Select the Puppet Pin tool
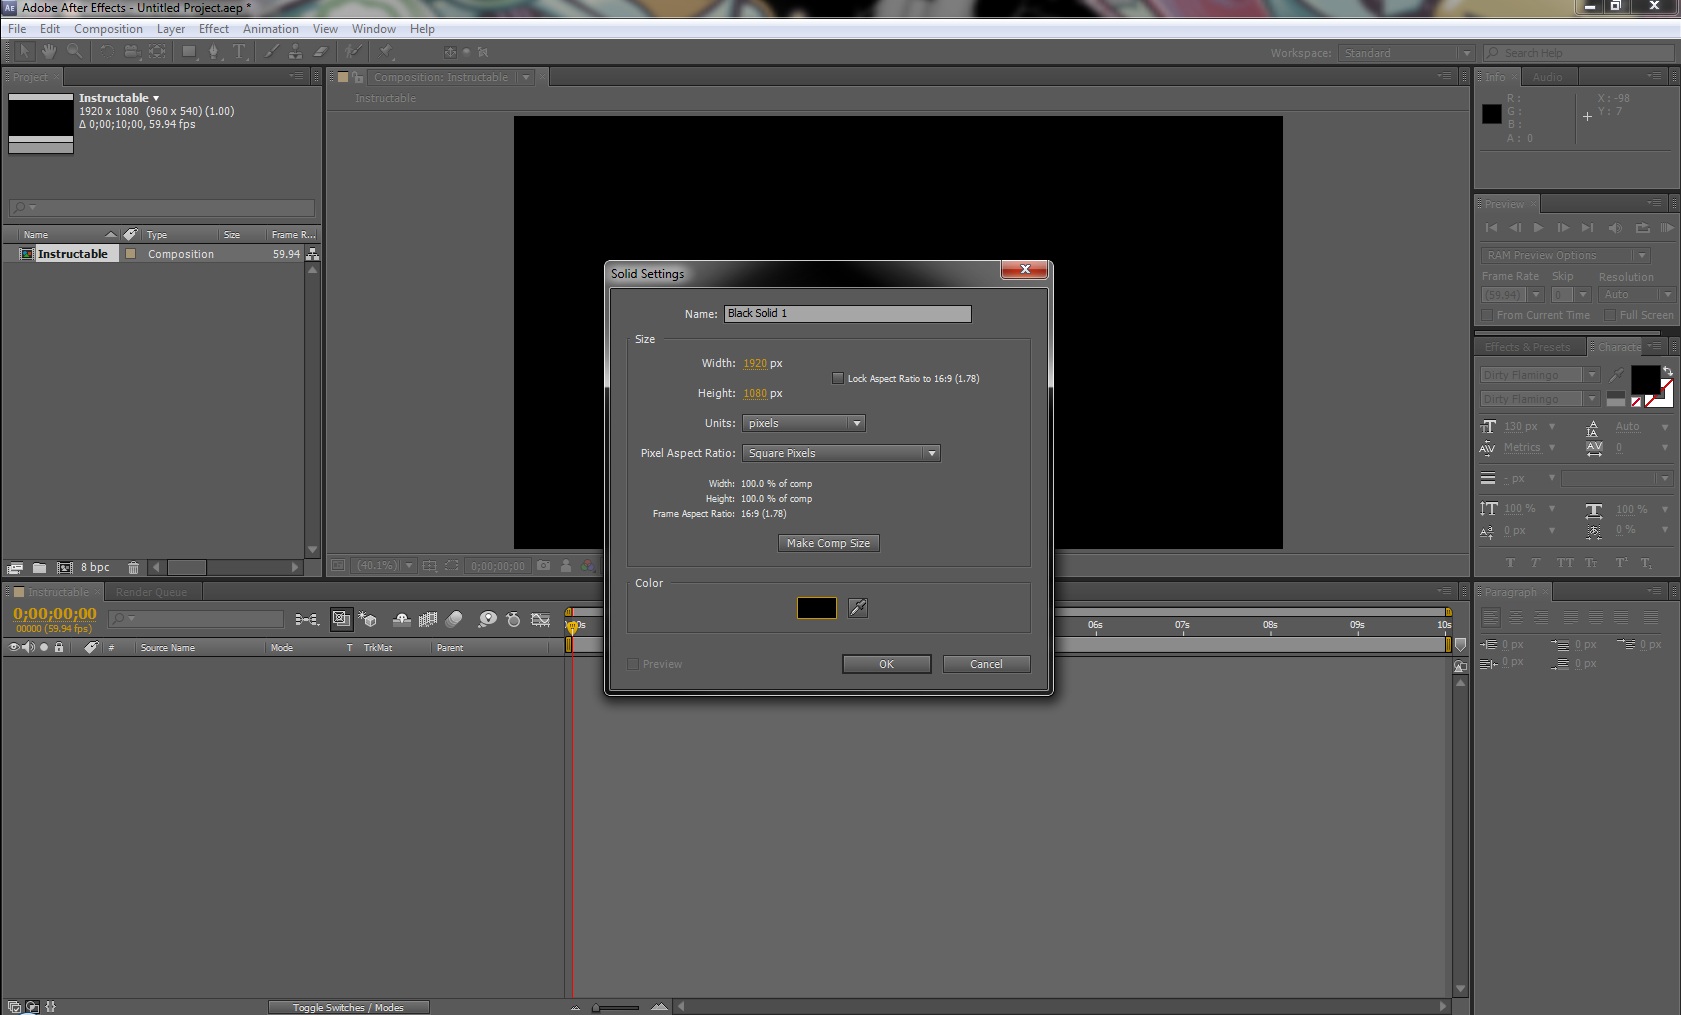 [386, 51]
